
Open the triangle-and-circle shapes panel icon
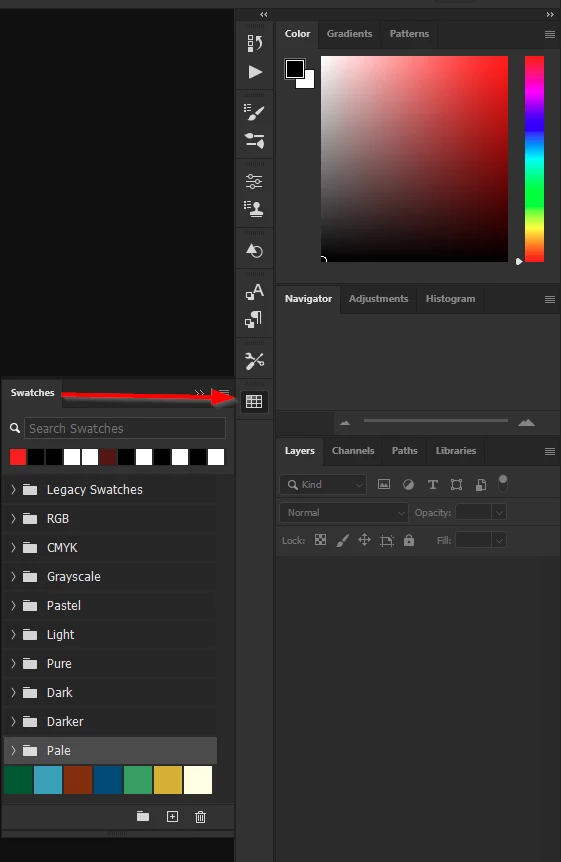pyautogui.click(x=254, y=251)
